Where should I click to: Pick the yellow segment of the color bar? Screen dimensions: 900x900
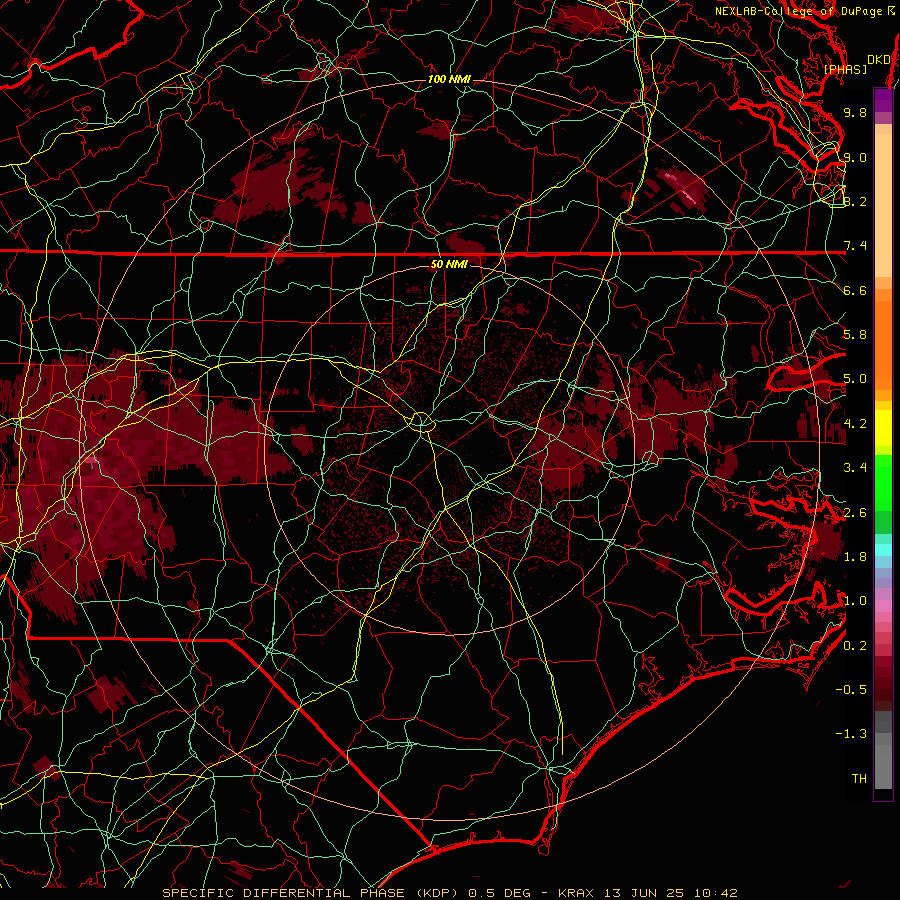pos(883,428)
